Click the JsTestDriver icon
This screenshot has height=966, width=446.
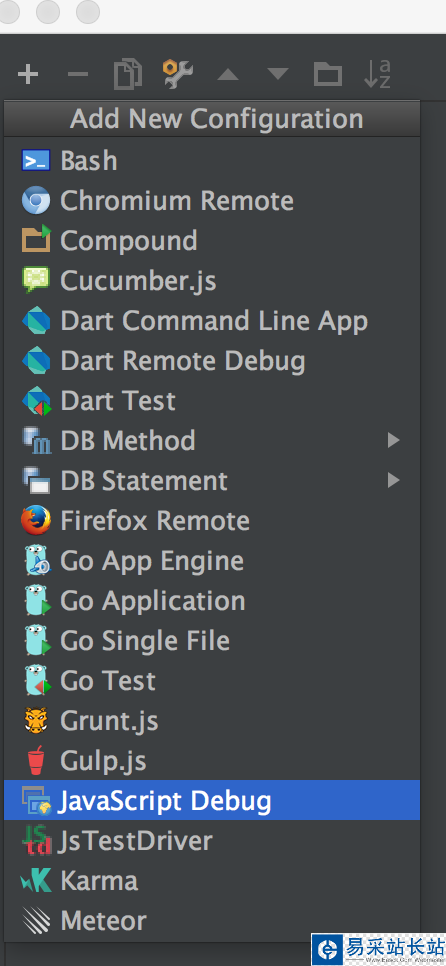click(36, 841)
